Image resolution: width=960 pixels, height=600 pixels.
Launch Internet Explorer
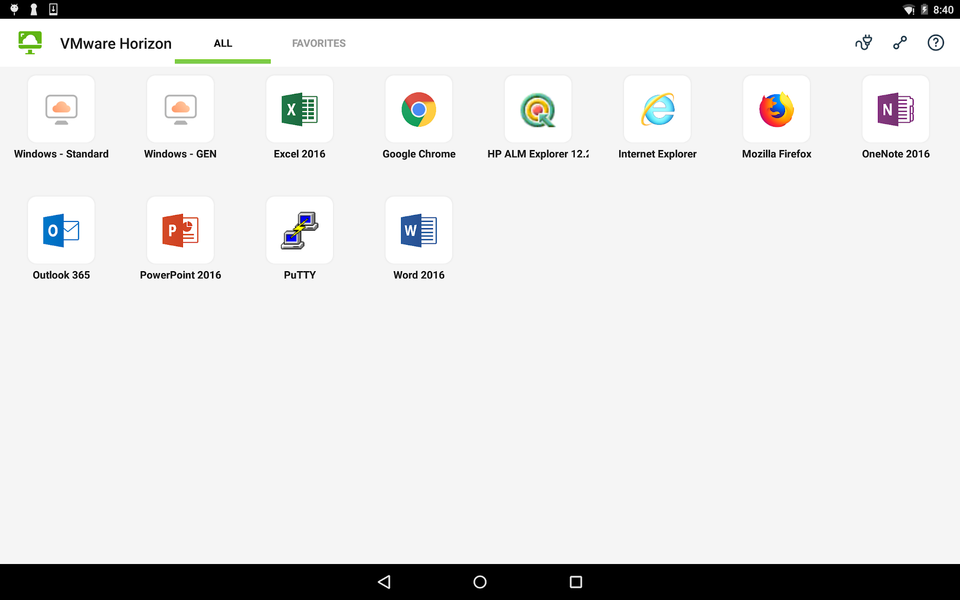[657, 109]
